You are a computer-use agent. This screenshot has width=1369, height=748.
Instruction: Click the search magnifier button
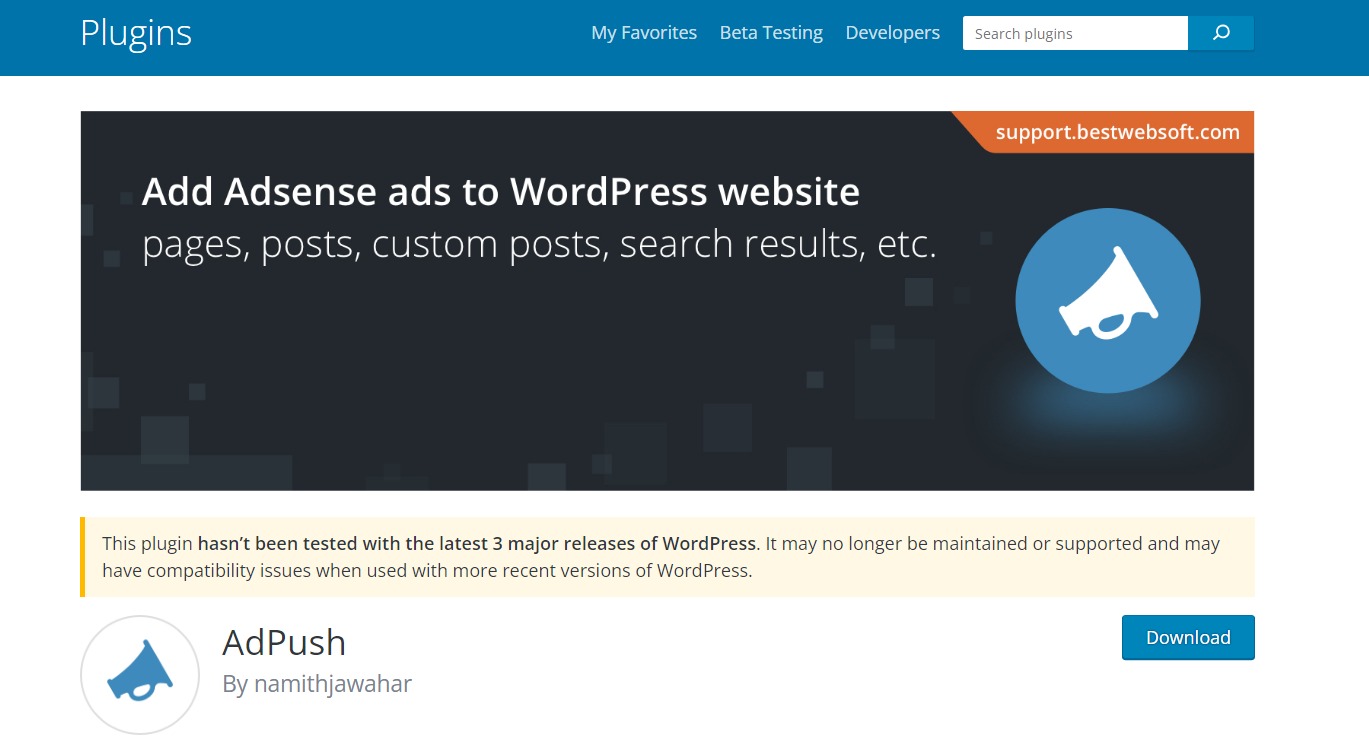pyautogui.click(x=1221, y=33)
